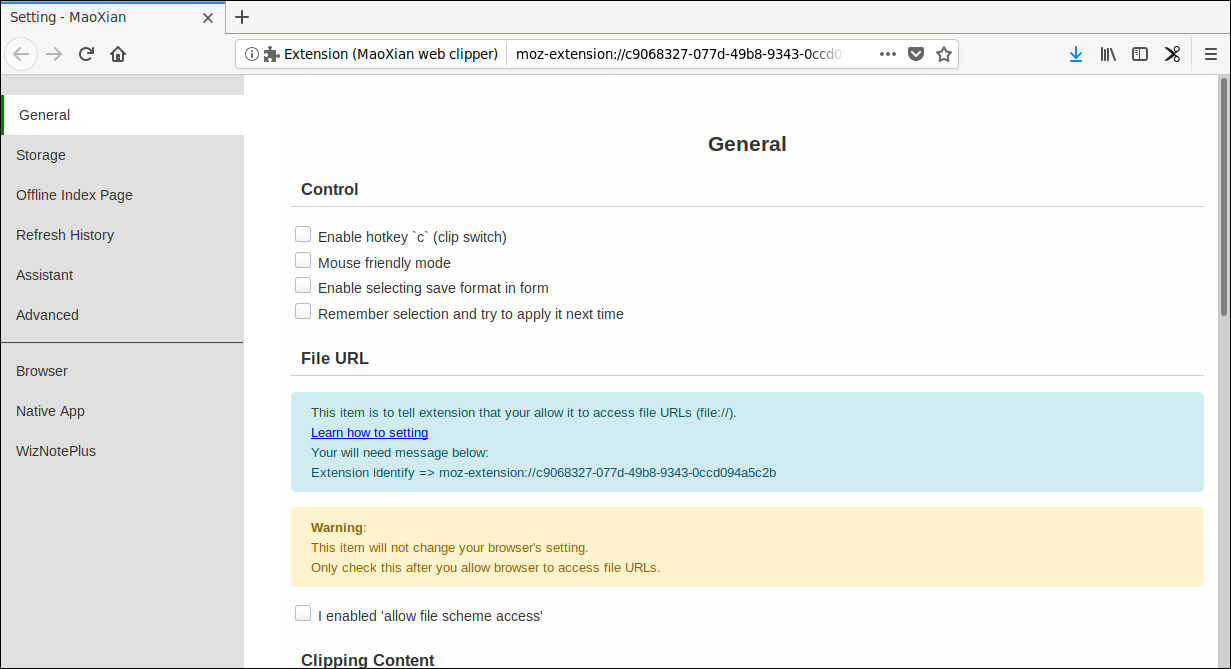Toggle the sidebar view icon
This screenshot has height=669, width=1231.
[x=1140, y=54]
